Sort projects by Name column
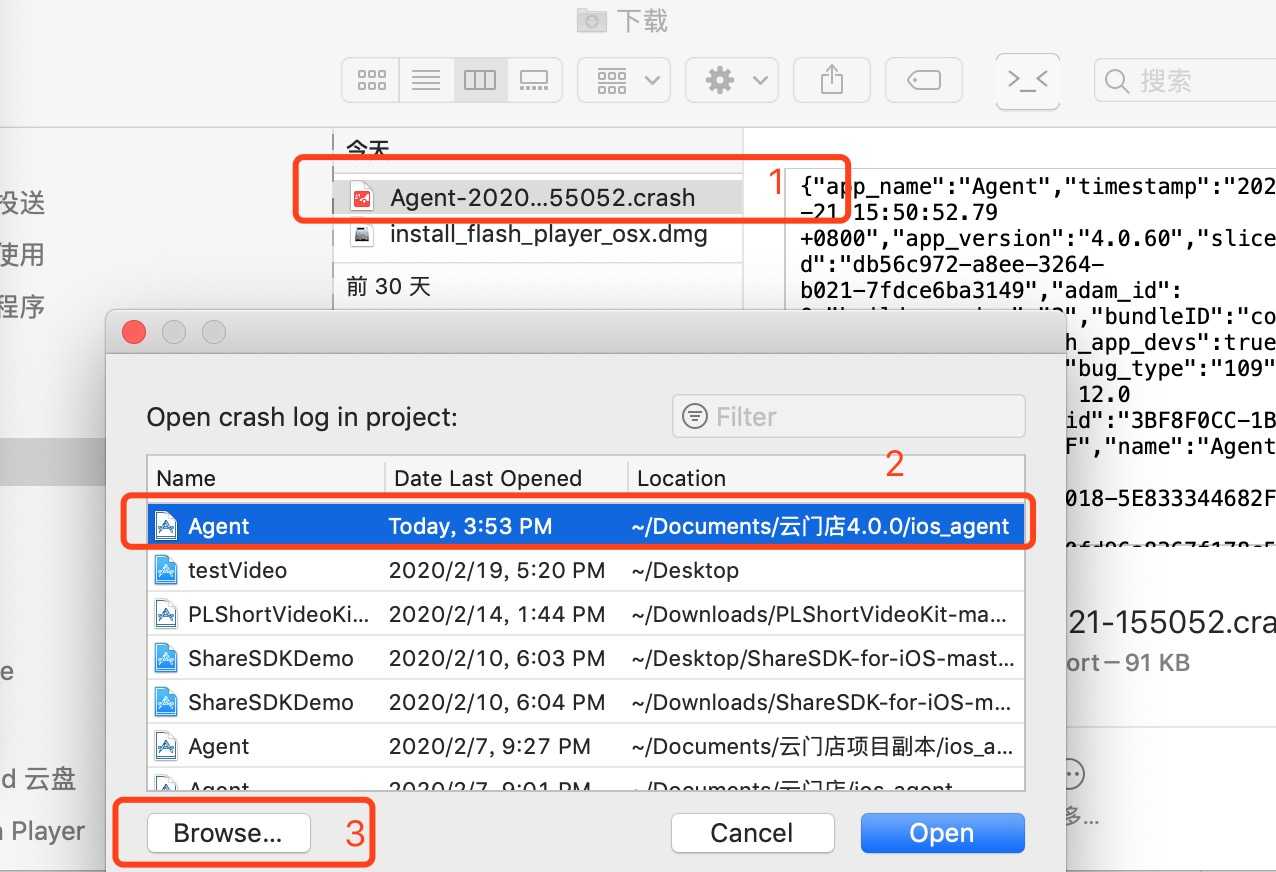This screenshot has width=1276, height=872. pyautogui.click(x=266, y=478)
